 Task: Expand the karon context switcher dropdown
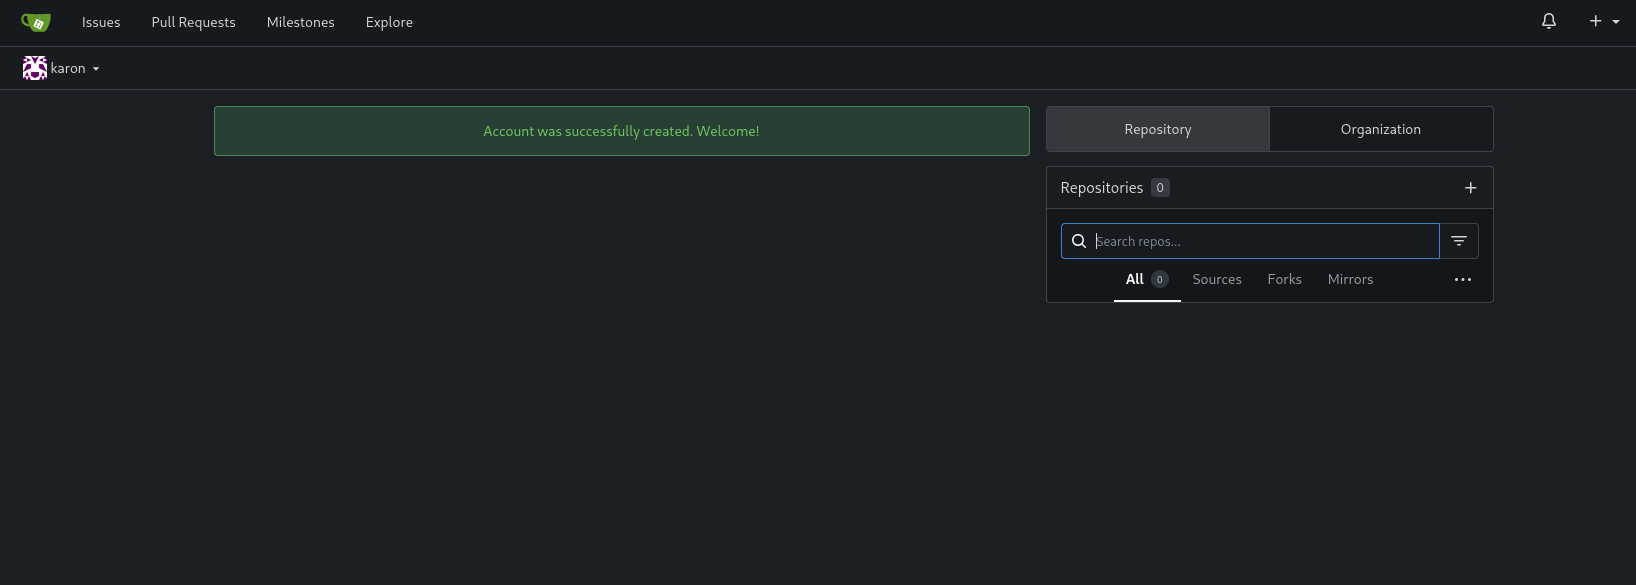pyautogui.click(x=61, y=68)
